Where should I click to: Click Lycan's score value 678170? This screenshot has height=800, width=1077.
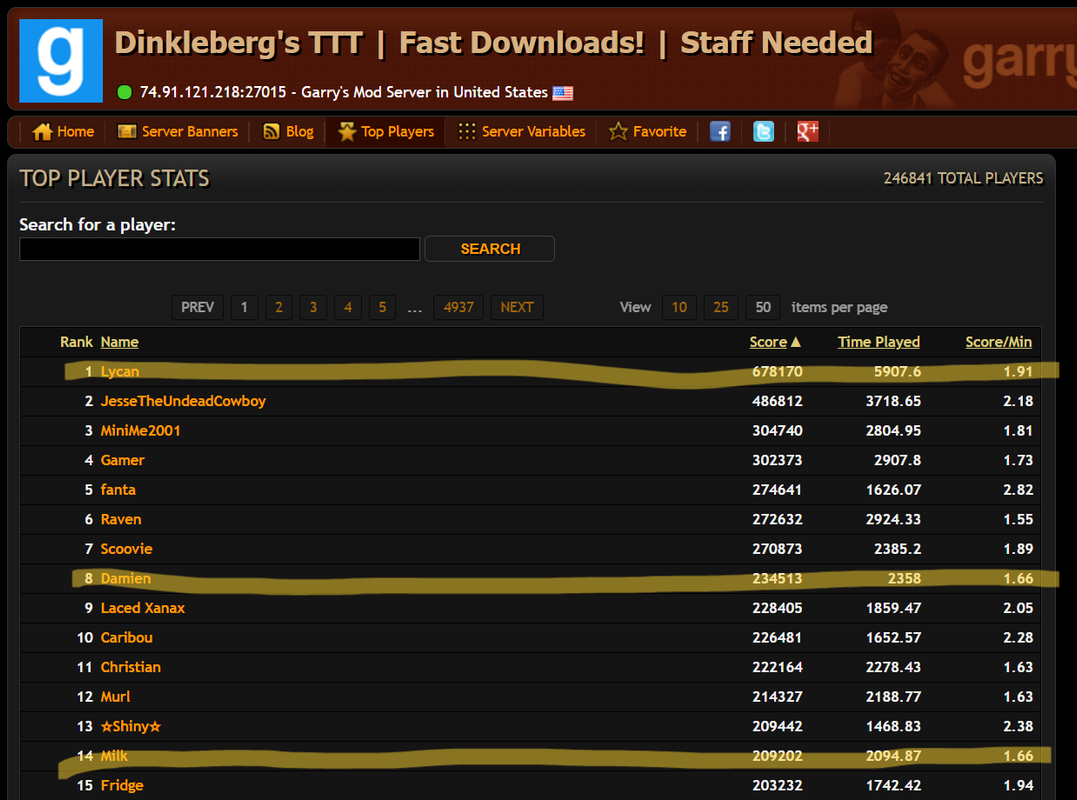click(x=777, y=372)
